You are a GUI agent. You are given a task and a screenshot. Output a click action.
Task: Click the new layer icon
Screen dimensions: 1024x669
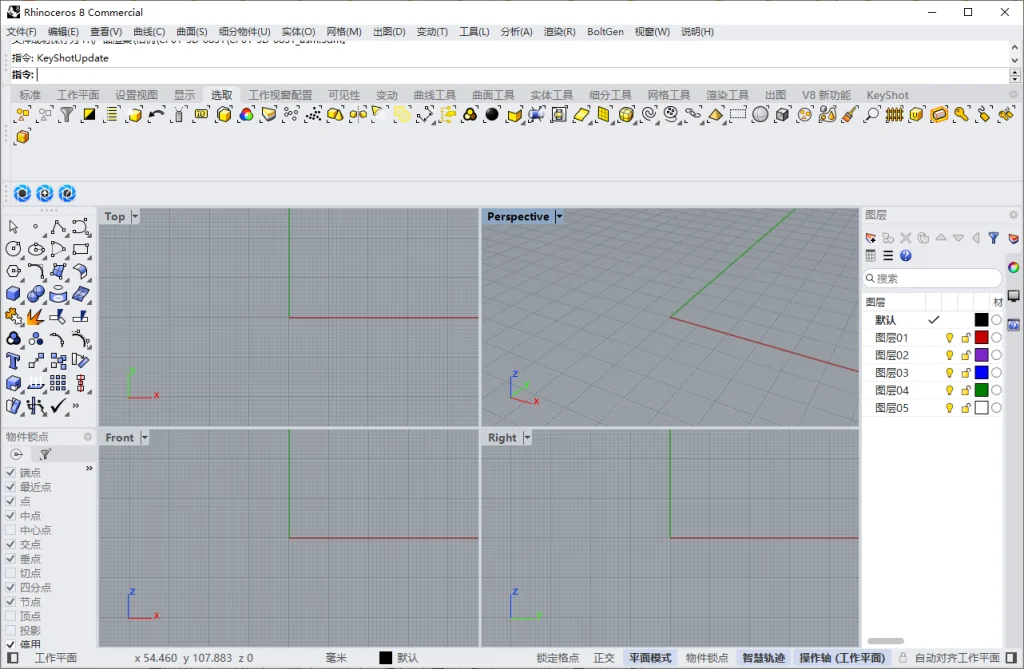pyautogui.click(x=871, y=238)
